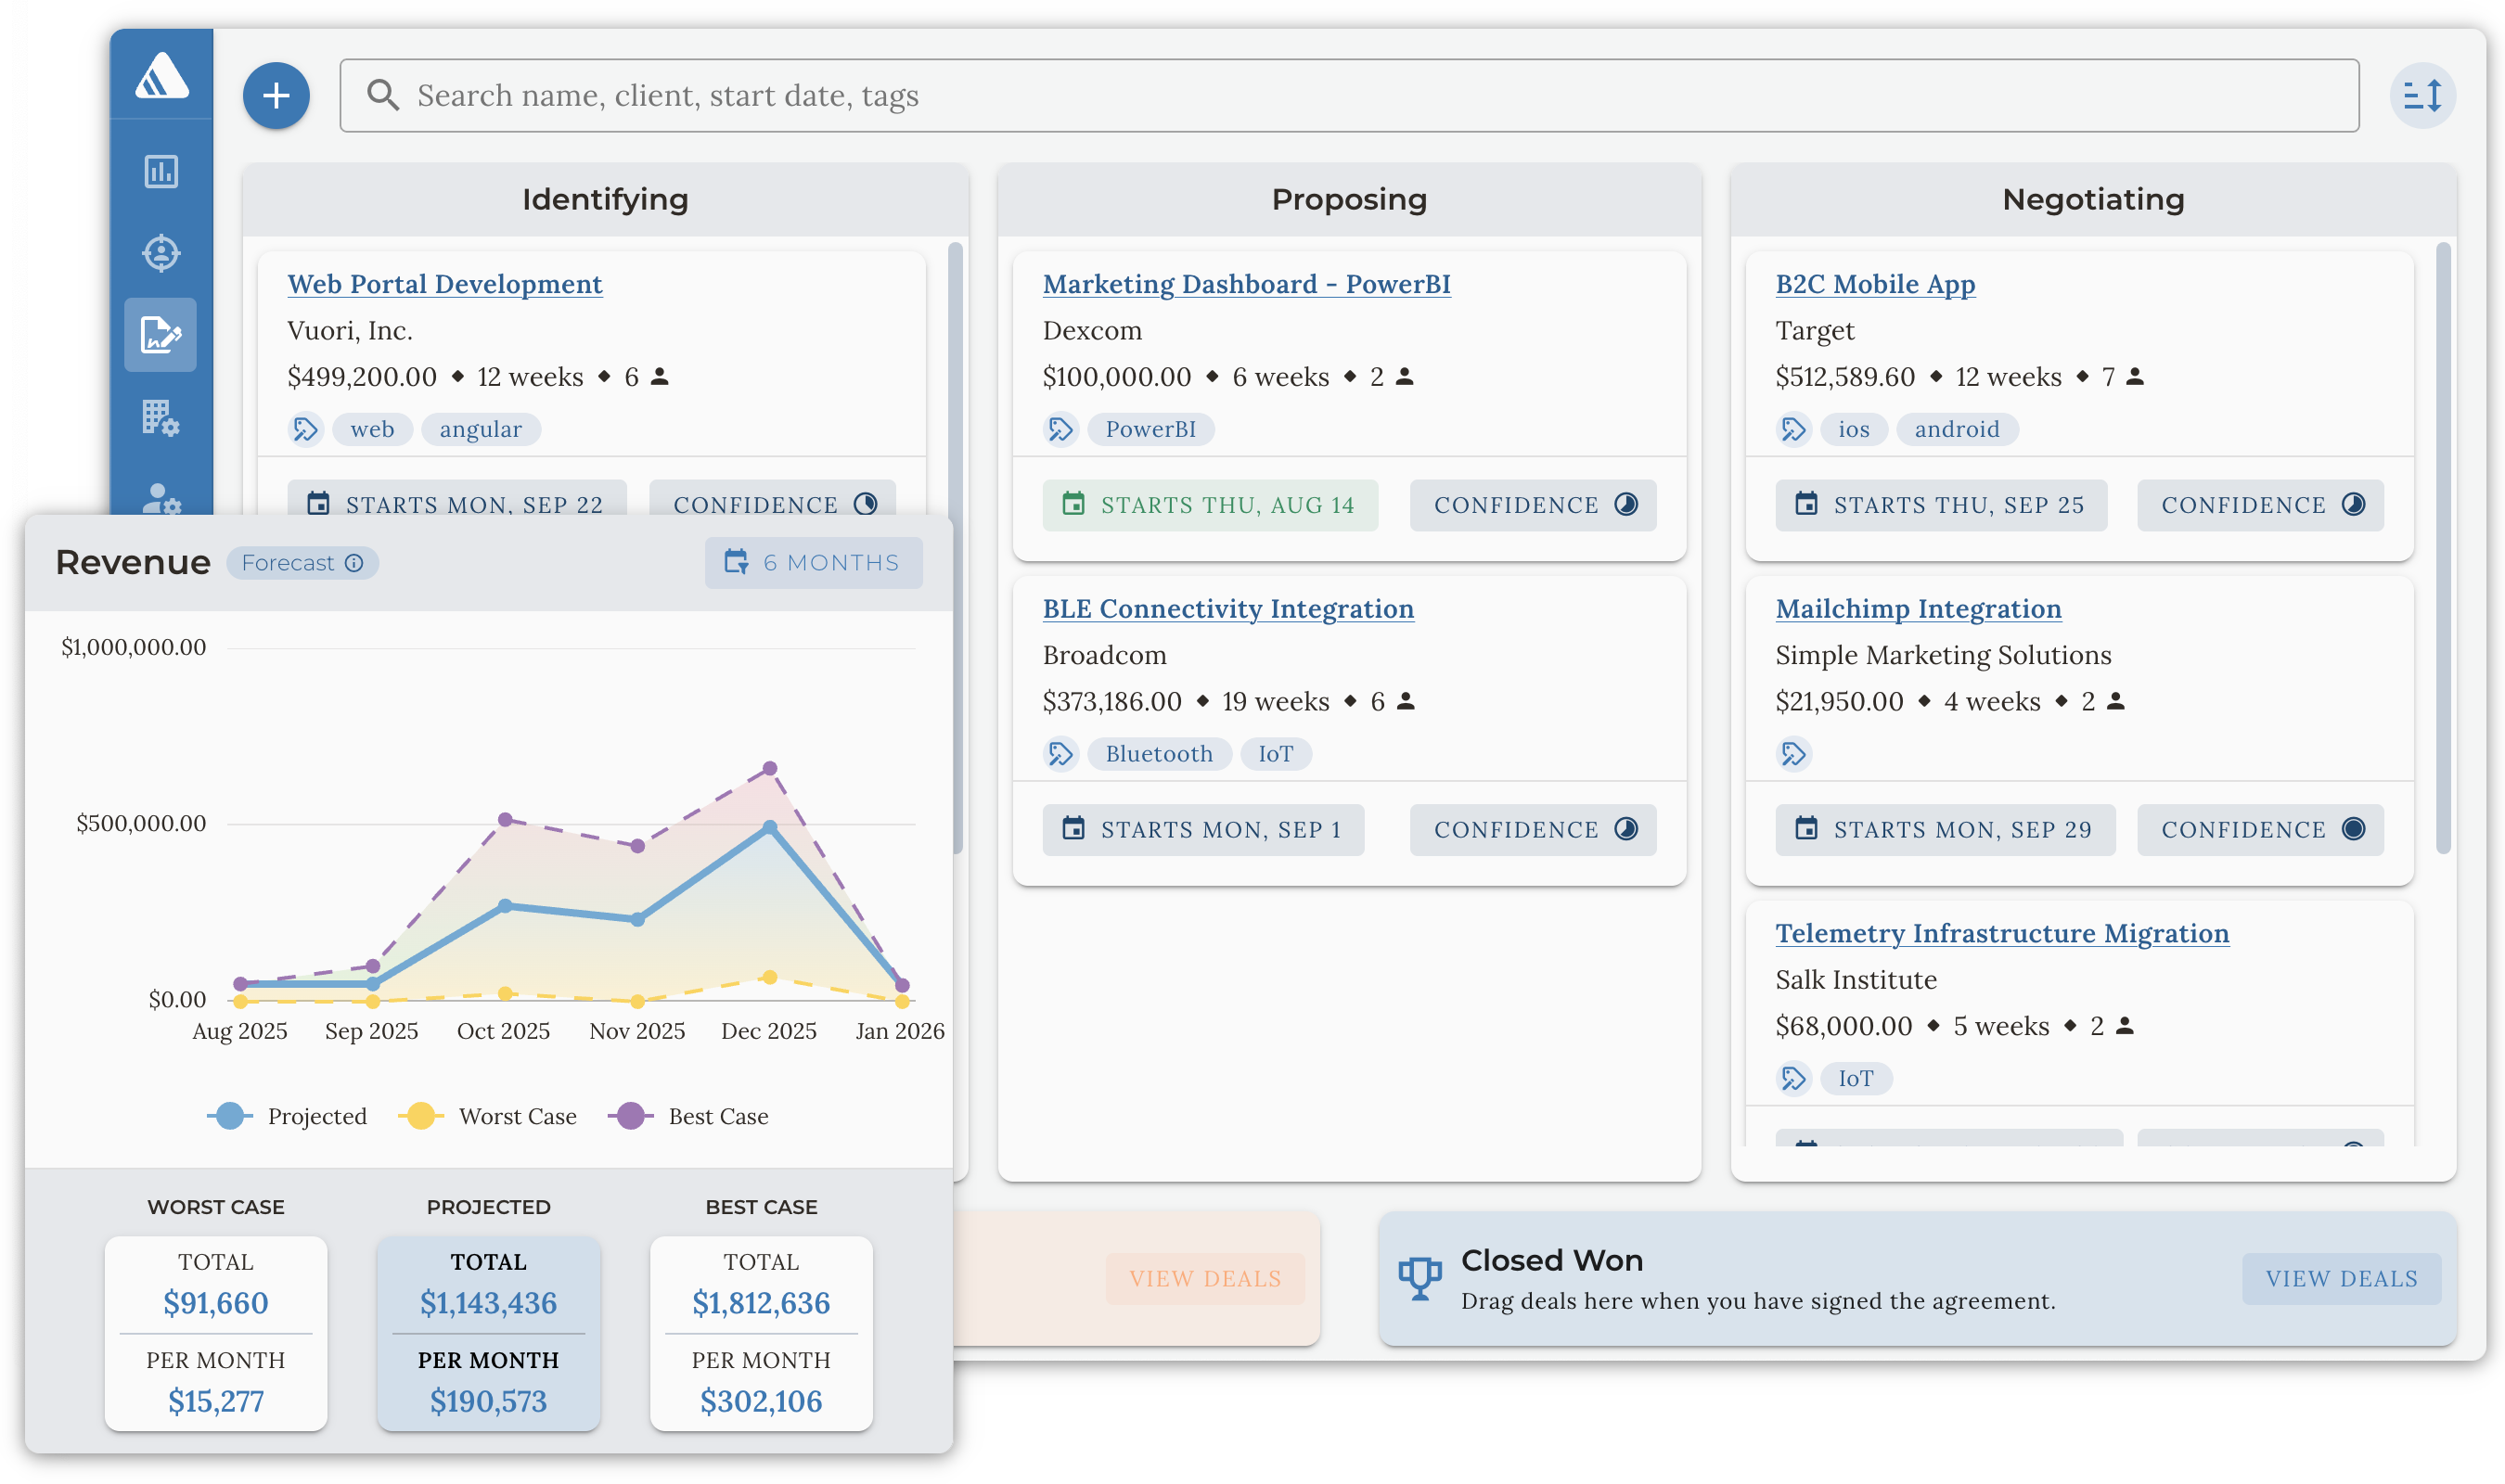Click Oct 2025 Projected data point
The width and height of the screenshot is (2505, 1484).
tap(505, 906)
